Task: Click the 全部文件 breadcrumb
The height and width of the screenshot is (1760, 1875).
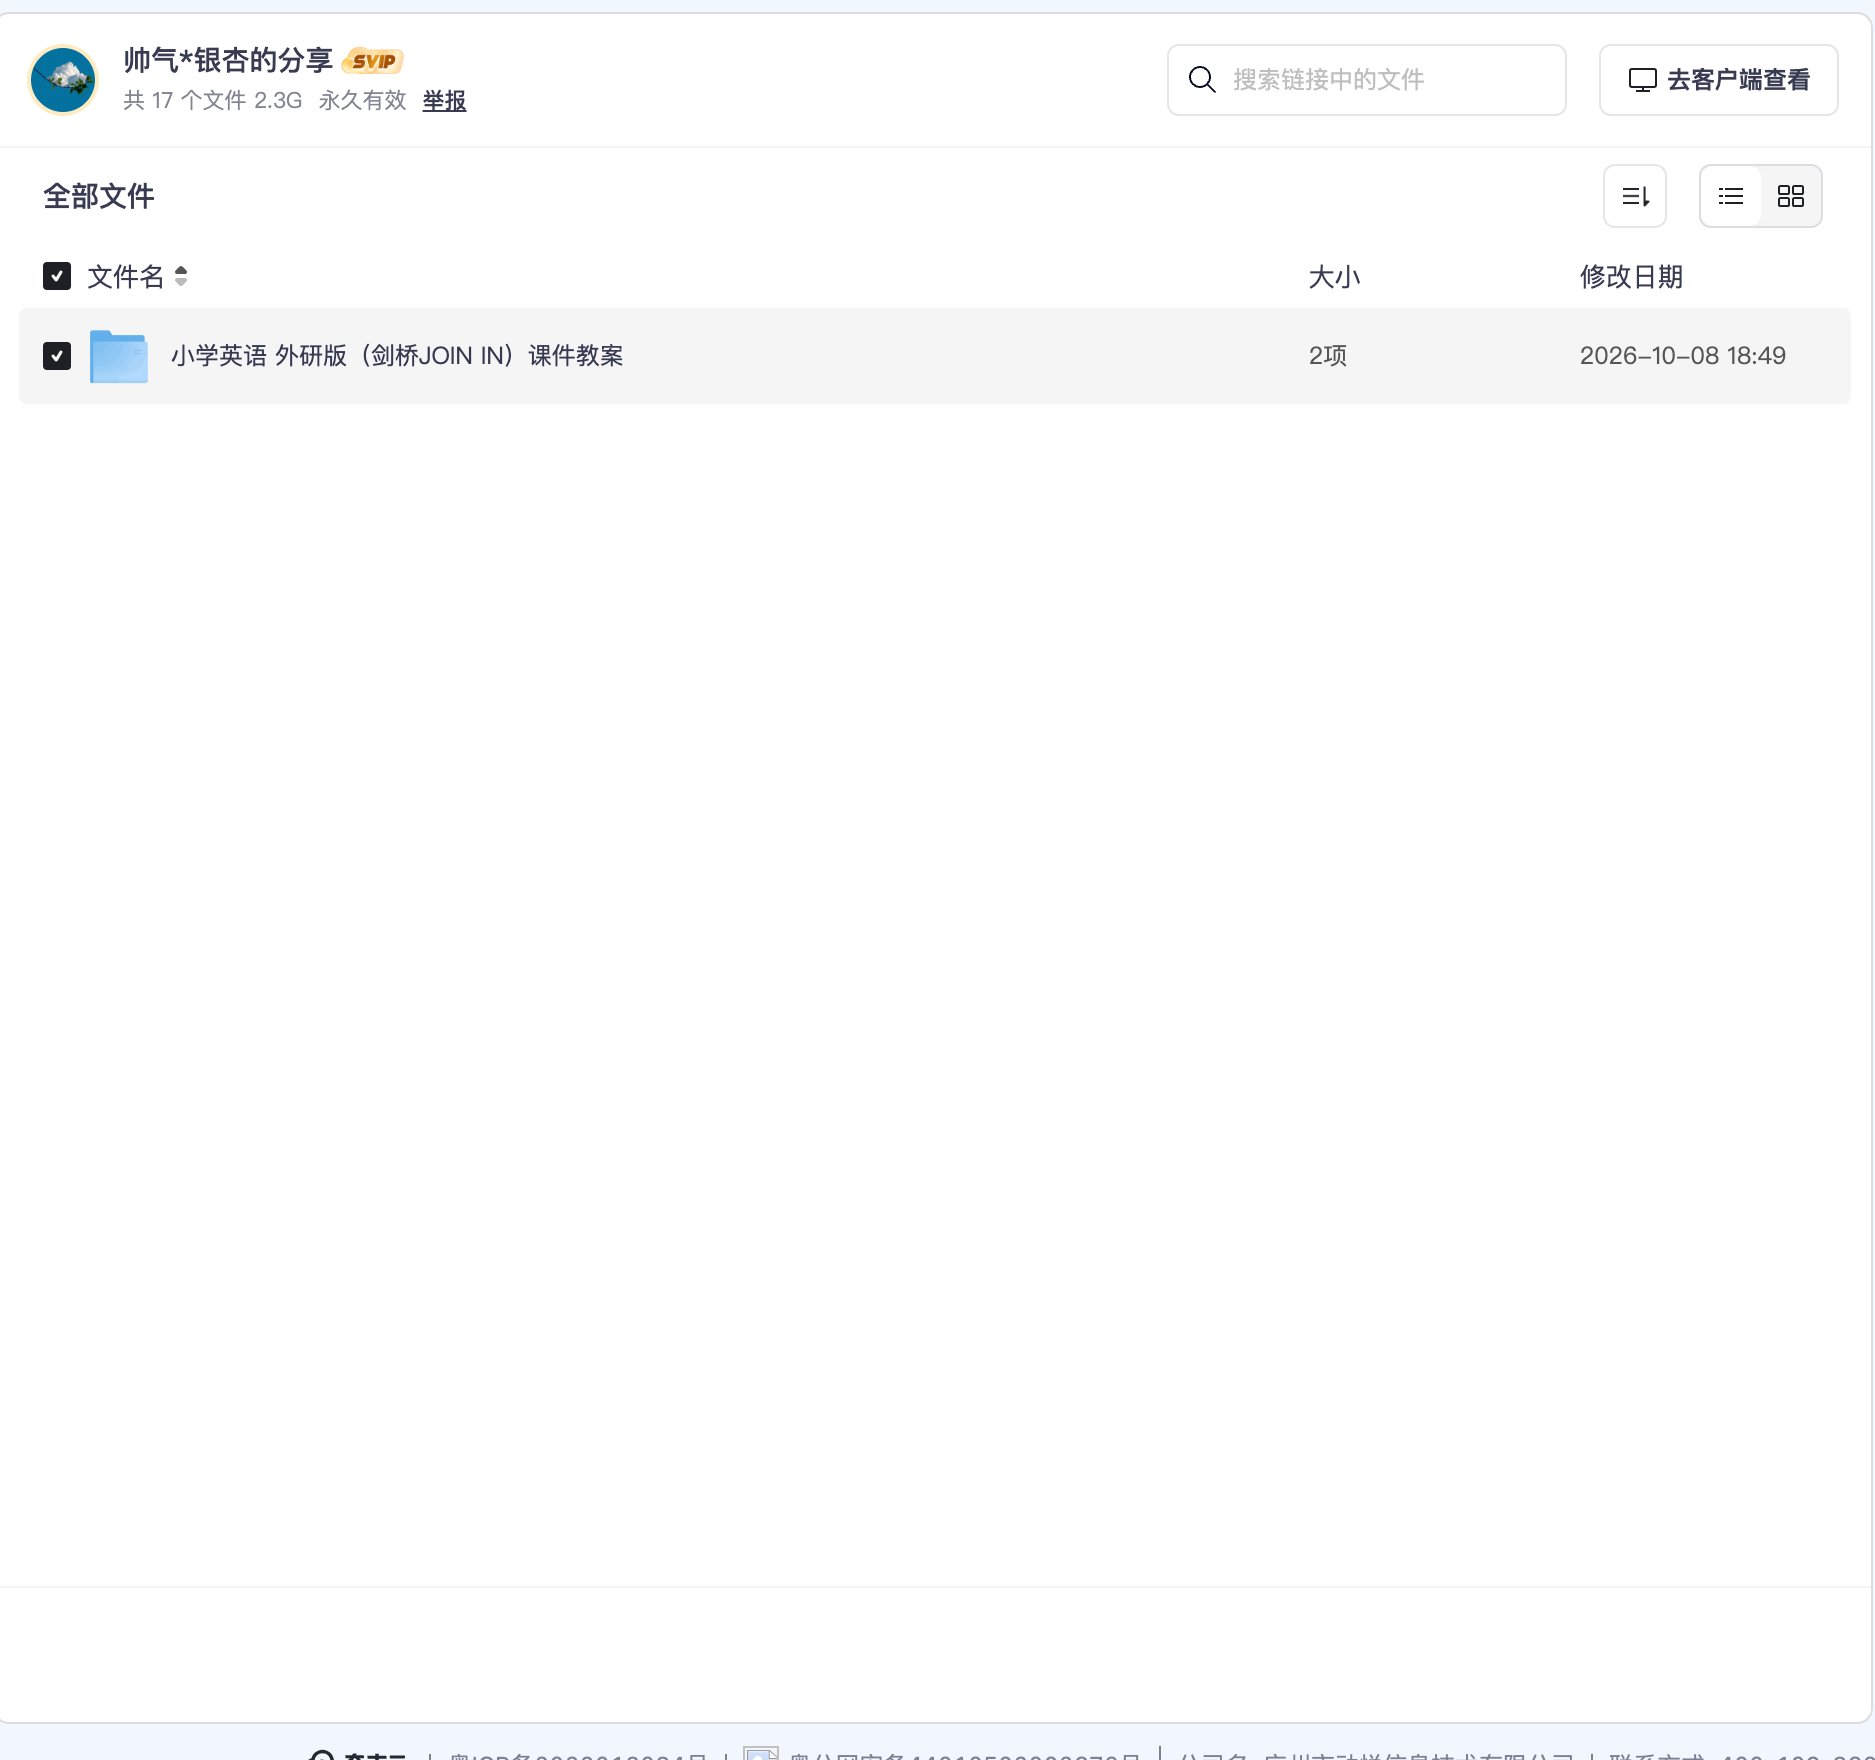Action: coord(99,196)
